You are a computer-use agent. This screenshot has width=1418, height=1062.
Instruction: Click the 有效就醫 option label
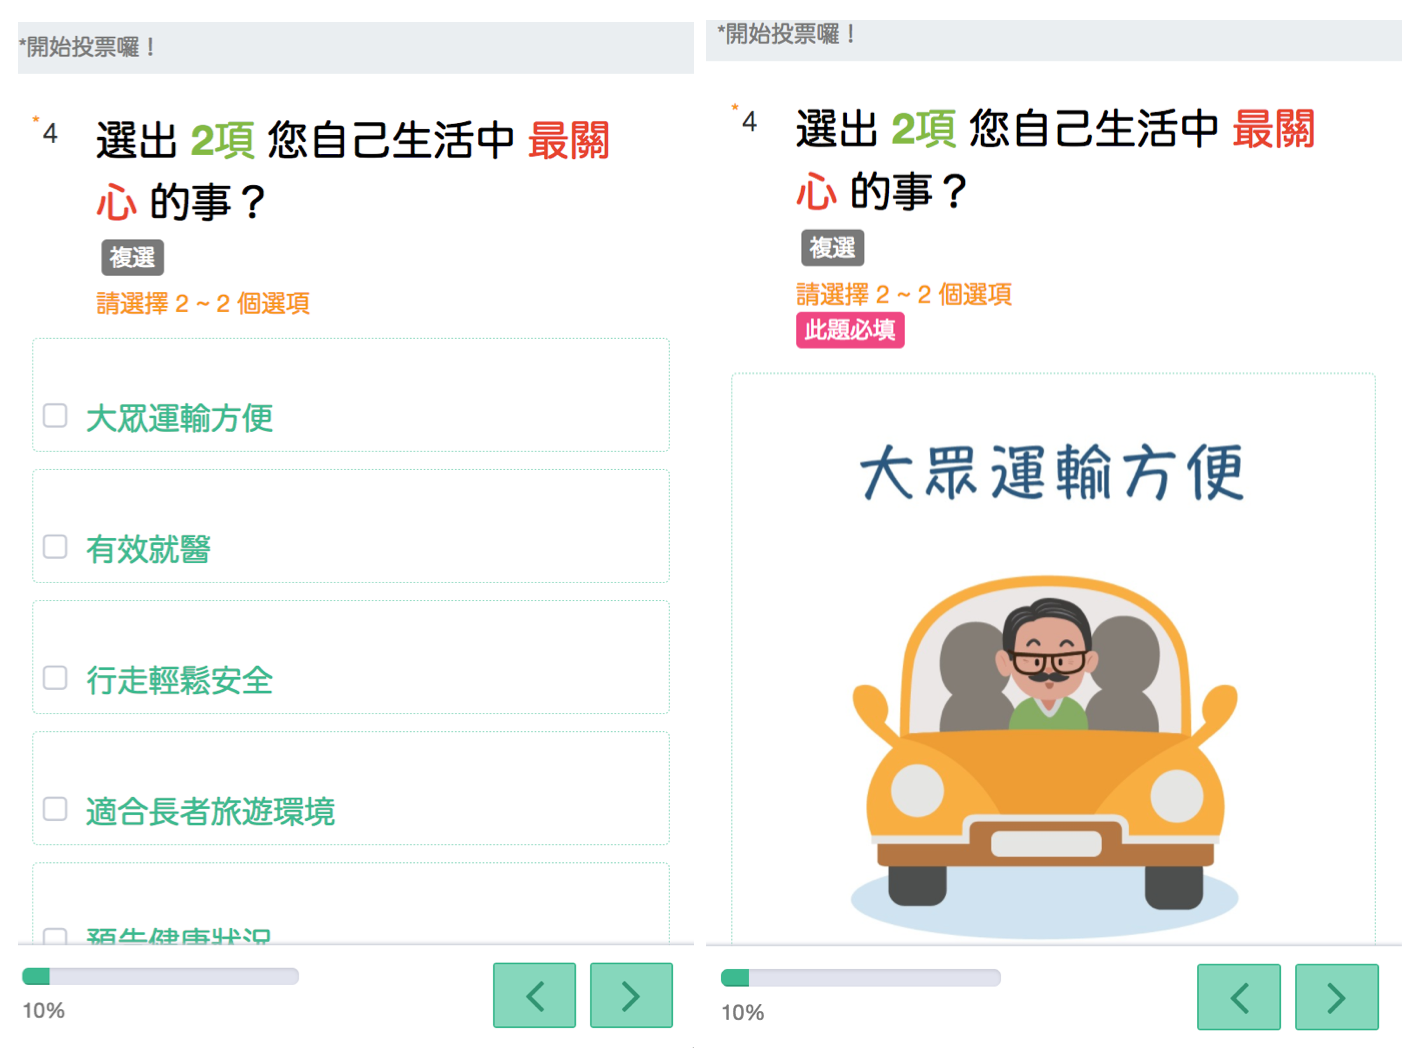[x=148, y=549]
